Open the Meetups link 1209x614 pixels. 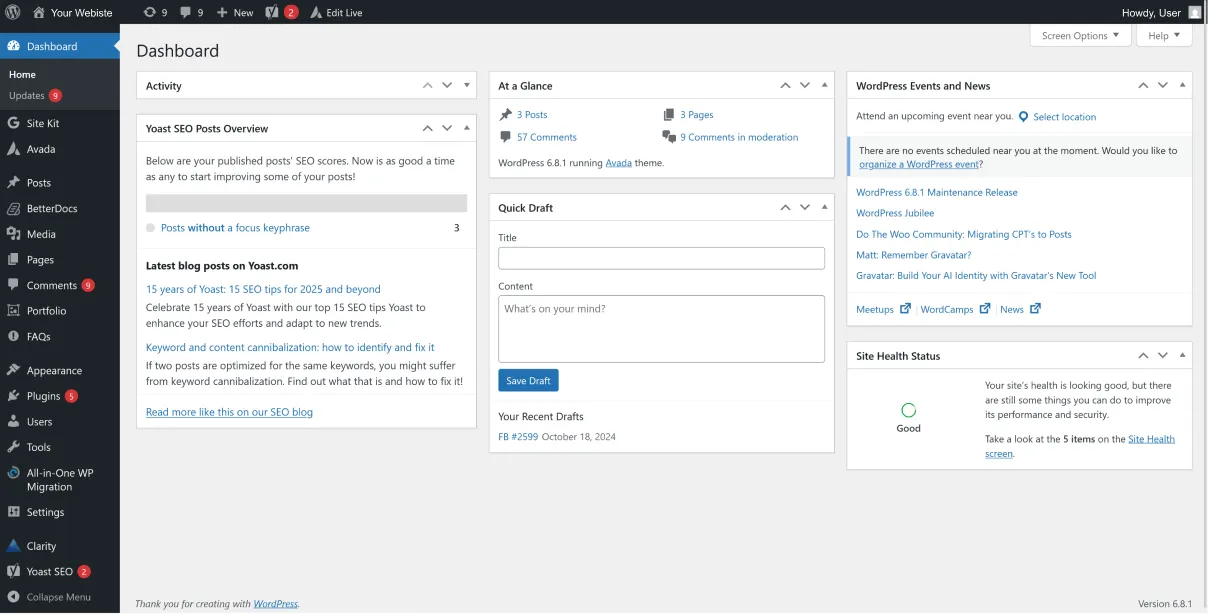tap(875, 309)
